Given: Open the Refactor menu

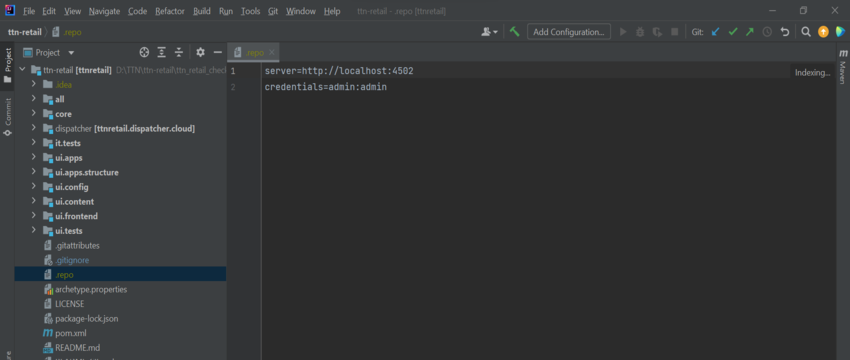Looking at the screenshot, I should click(x=170, y=11).
